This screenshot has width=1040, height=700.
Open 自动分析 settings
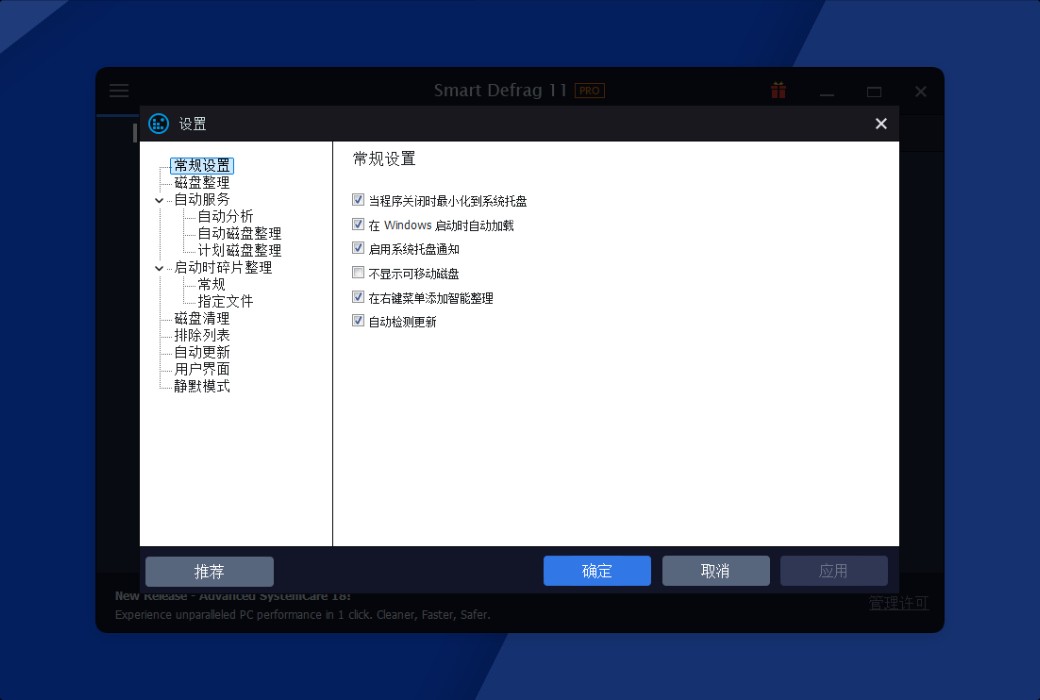pos(226,216)
